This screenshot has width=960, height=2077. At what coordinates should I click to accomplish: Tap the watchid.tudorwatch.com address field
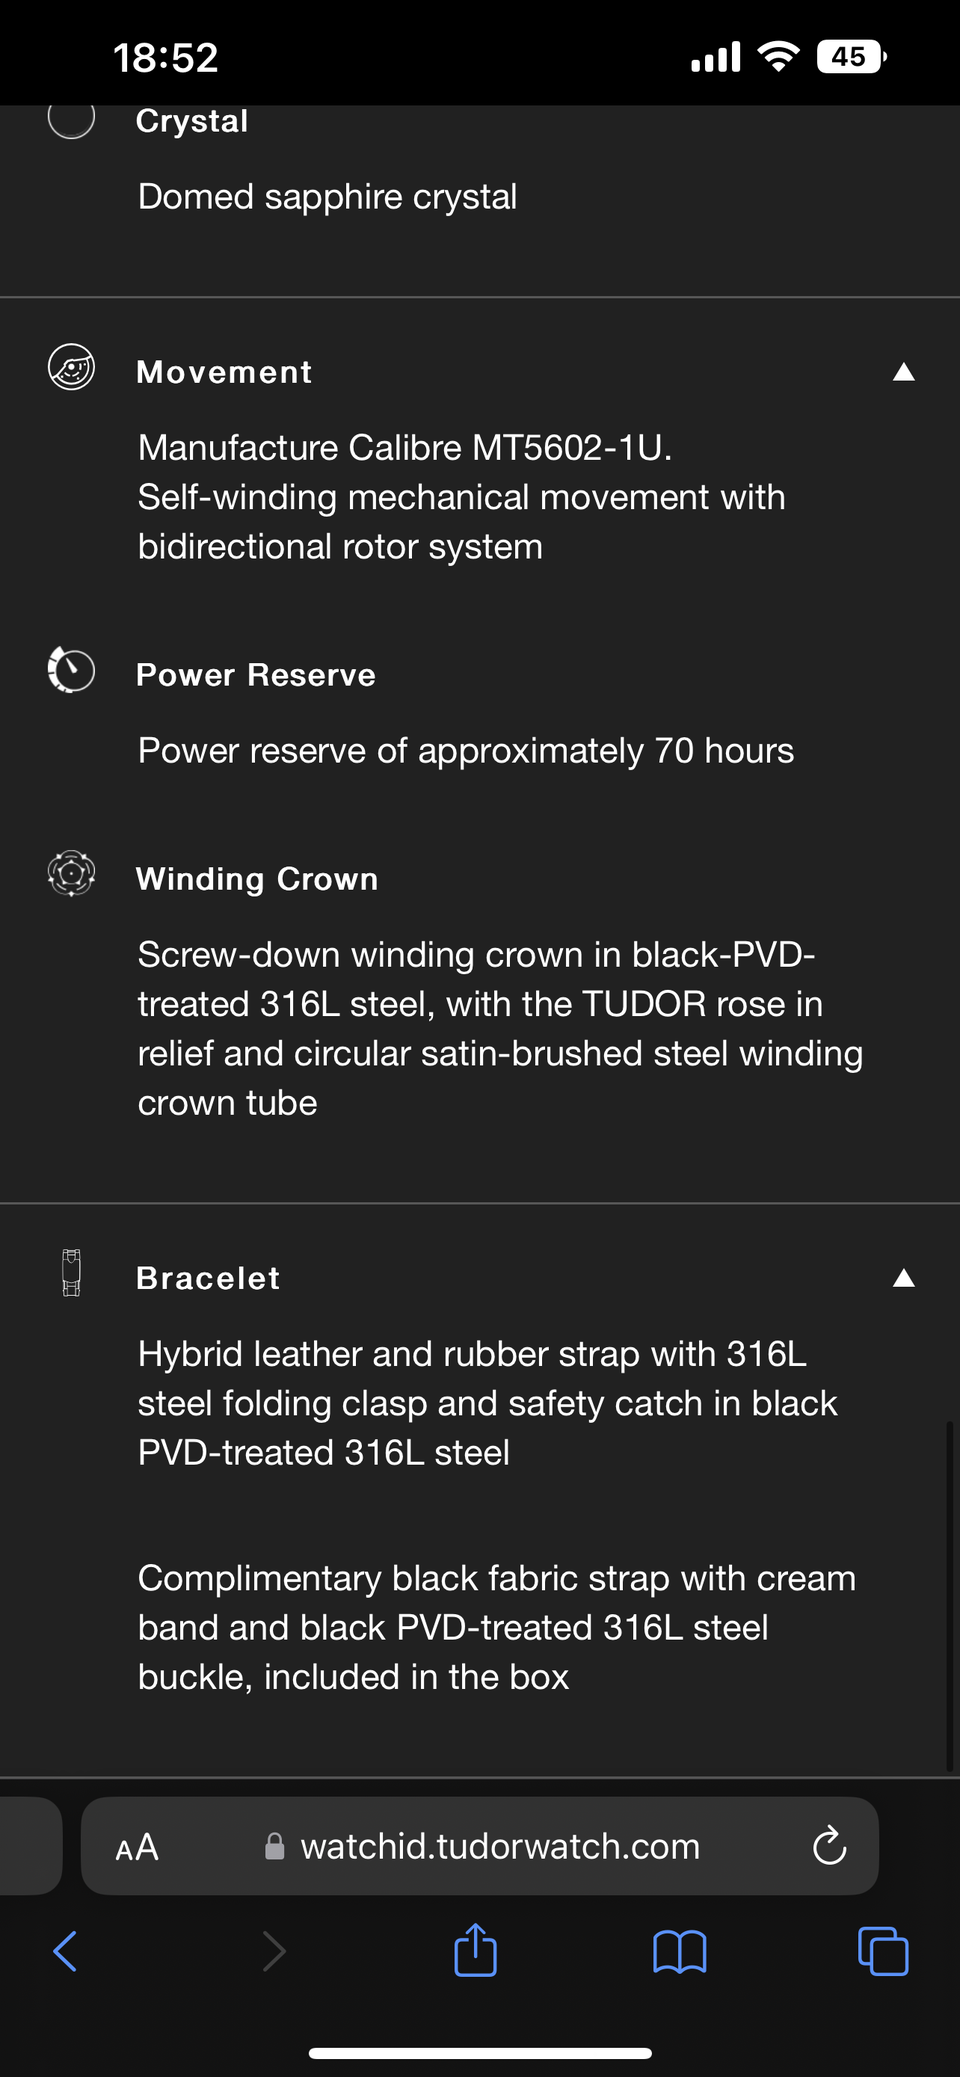500,1846
